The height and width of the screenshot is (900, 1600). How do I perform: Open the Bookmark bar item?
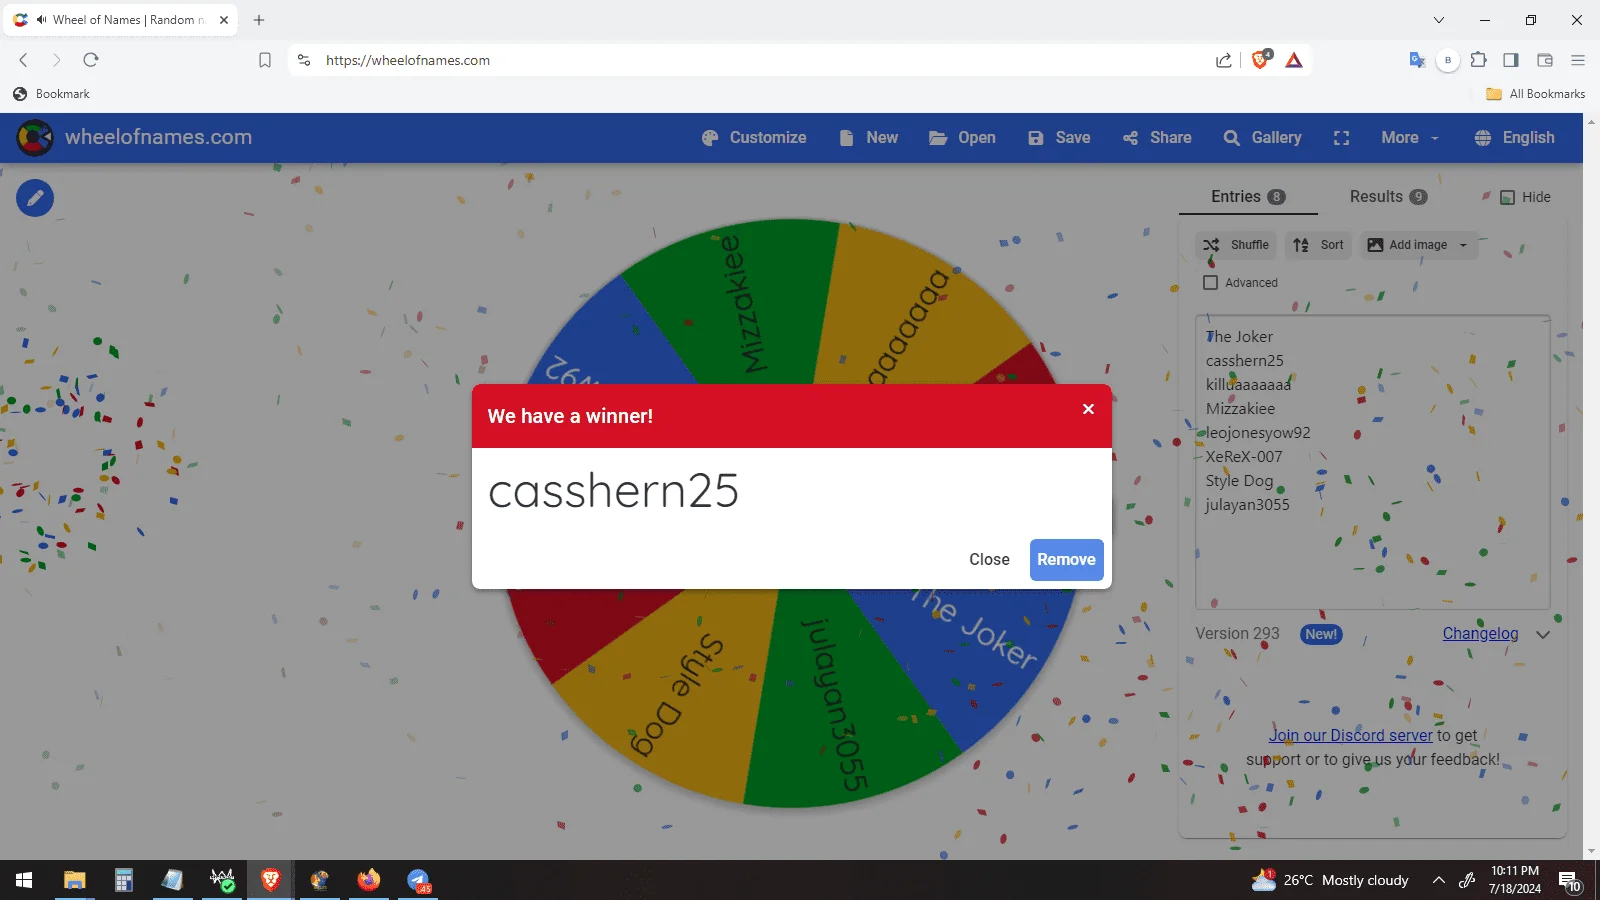click(51, 94)
